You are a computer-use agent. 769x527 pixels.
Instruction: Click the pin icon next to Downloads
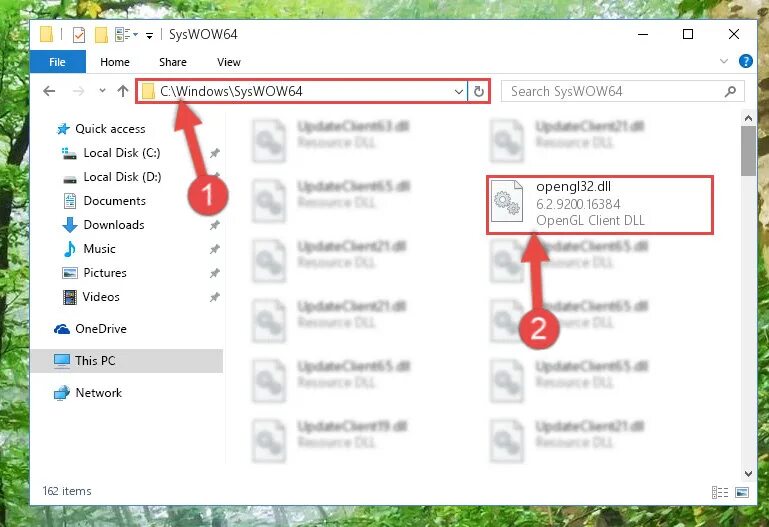tap(214, 226)
